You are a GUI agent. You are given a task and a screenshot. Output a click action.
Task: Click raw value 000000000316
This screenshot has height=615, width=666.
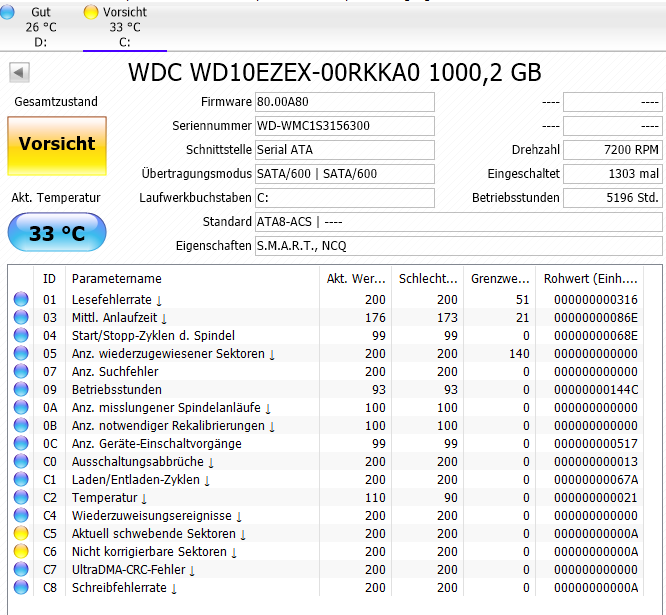click(x=595, y=299)
